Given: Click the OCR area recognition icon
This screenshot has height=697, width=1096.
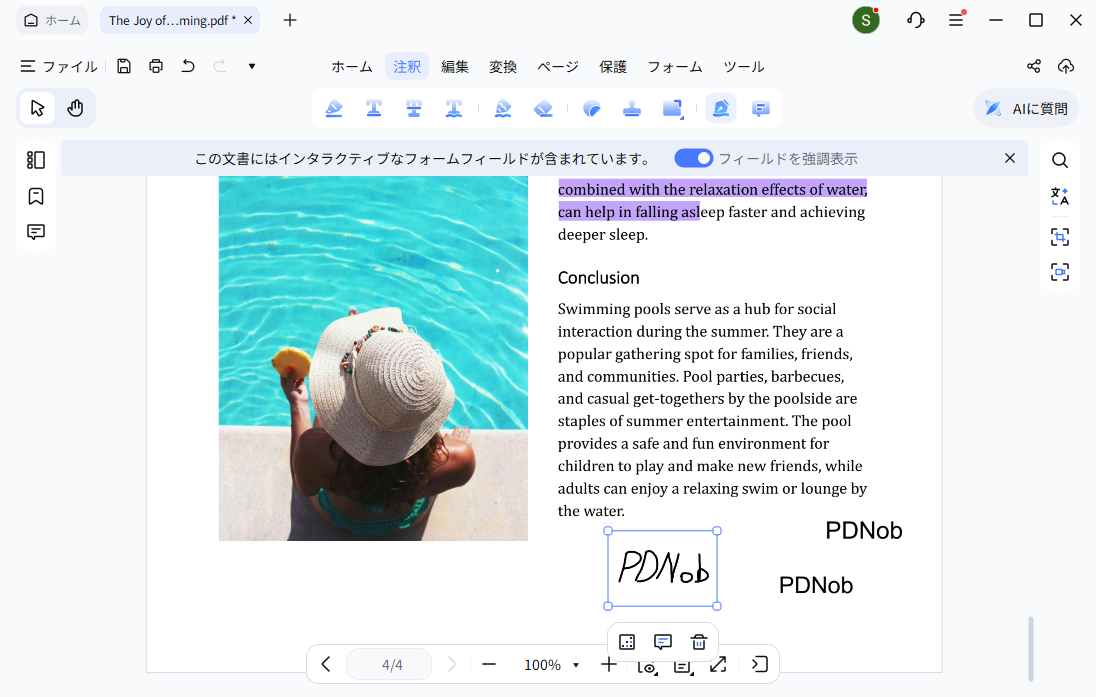Looking at the screenshot, I should click(x=1060, y=237).
